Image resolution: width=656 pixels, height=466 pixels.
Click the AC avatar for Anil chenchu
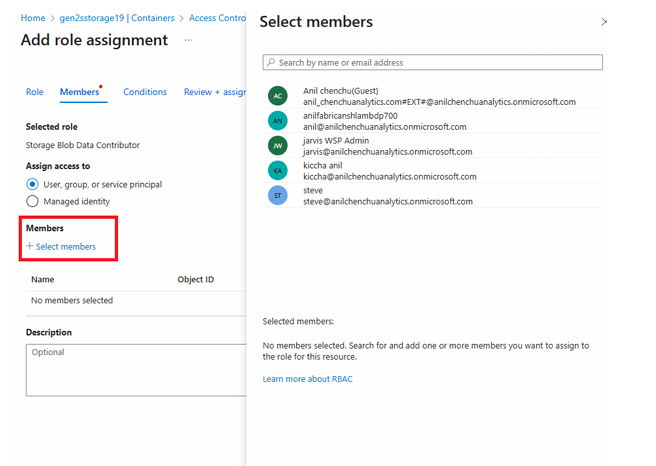pyautogui.click(x=278, y=96)
